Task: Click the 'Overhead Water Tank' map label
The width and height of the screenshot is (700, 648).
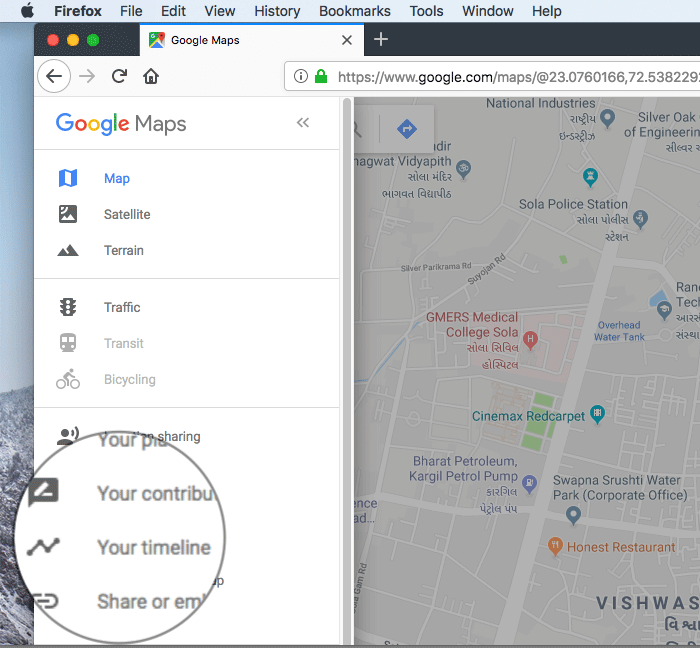Action: click(x=619, y=331)
